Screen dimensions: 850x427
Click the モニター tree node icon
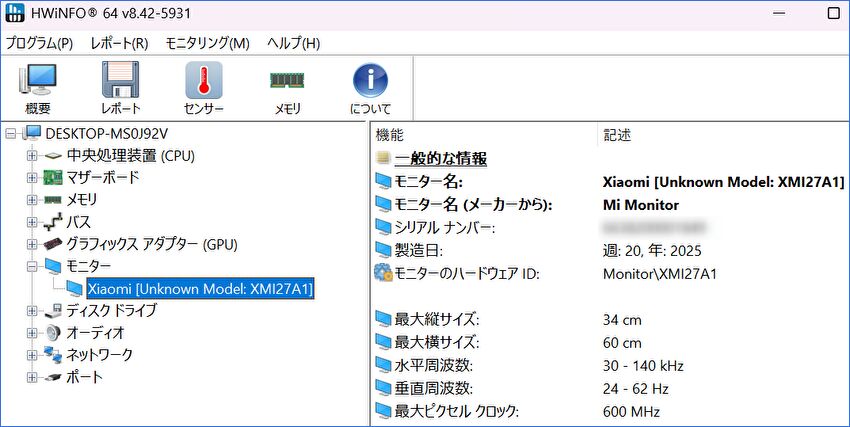pyautogui.click(x=53, y=266)
